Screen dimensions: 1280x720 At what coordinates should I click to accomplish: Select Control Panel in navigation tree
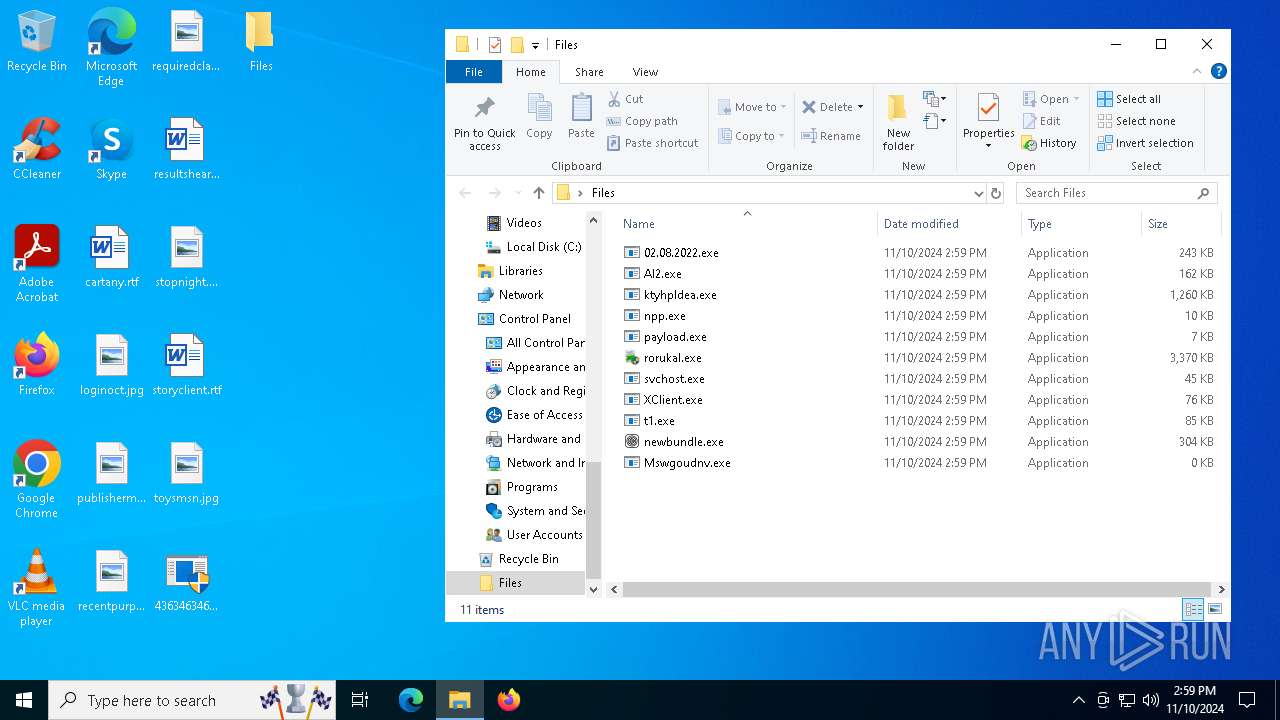pyautogui.click(x=524, y=319)
